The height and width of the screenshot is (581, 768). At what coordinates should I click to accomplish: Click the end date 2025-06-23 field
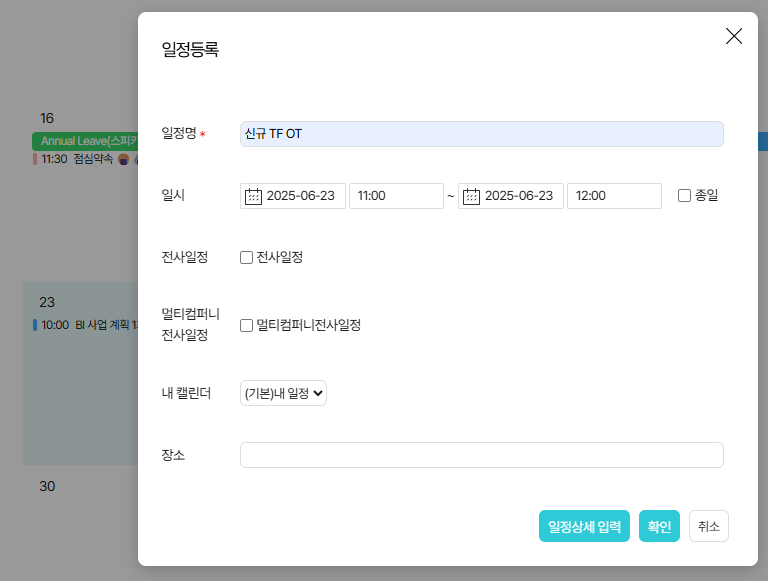pyautogui.click(x=523, y=196)
